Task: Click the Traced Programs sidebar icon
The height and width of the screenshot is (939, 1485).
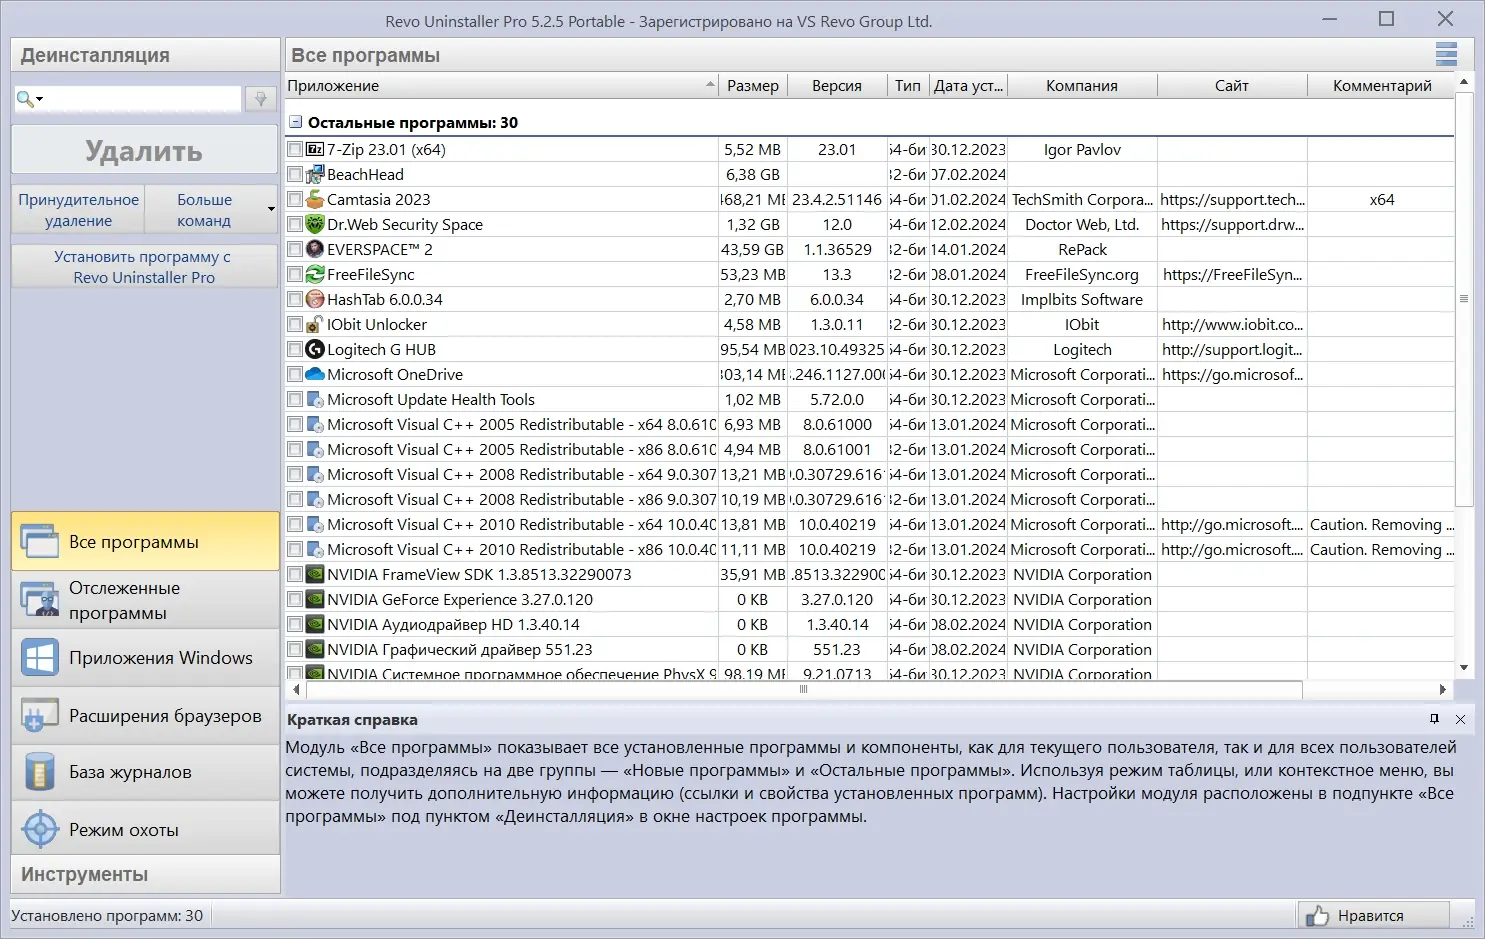Action: tap(40, 600)
